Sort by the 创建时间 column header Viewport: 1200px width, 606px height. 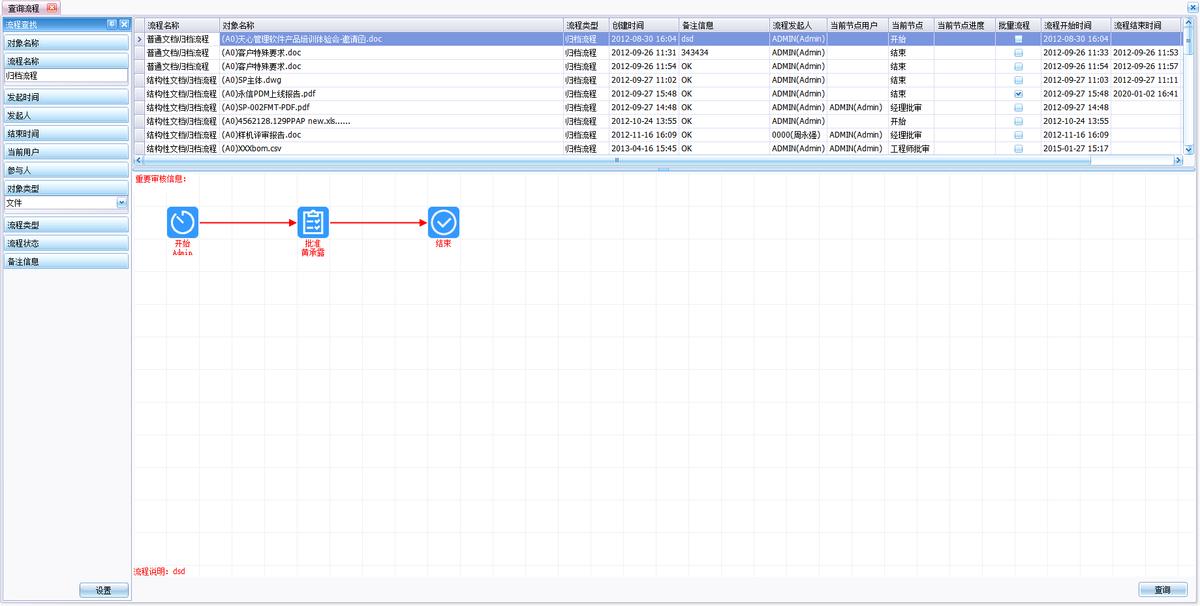tap(642, 25)
